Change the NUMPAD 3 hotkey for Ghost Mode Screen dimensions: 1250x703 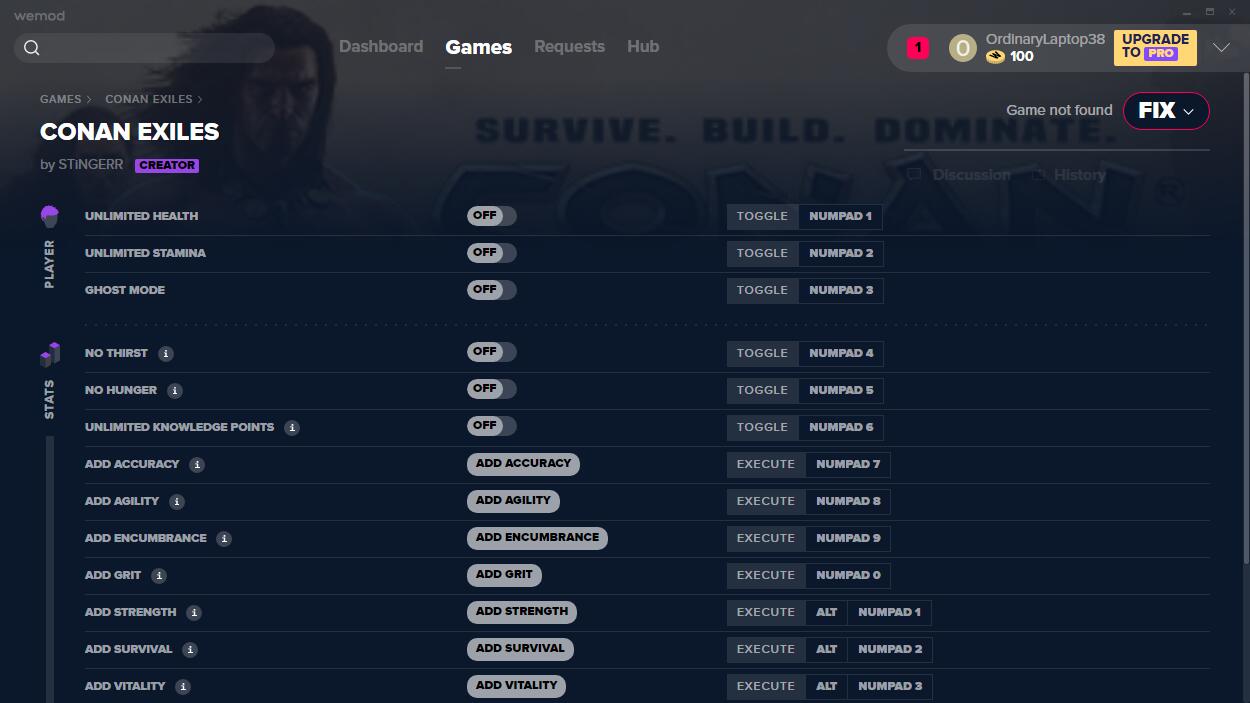point(841,290)
